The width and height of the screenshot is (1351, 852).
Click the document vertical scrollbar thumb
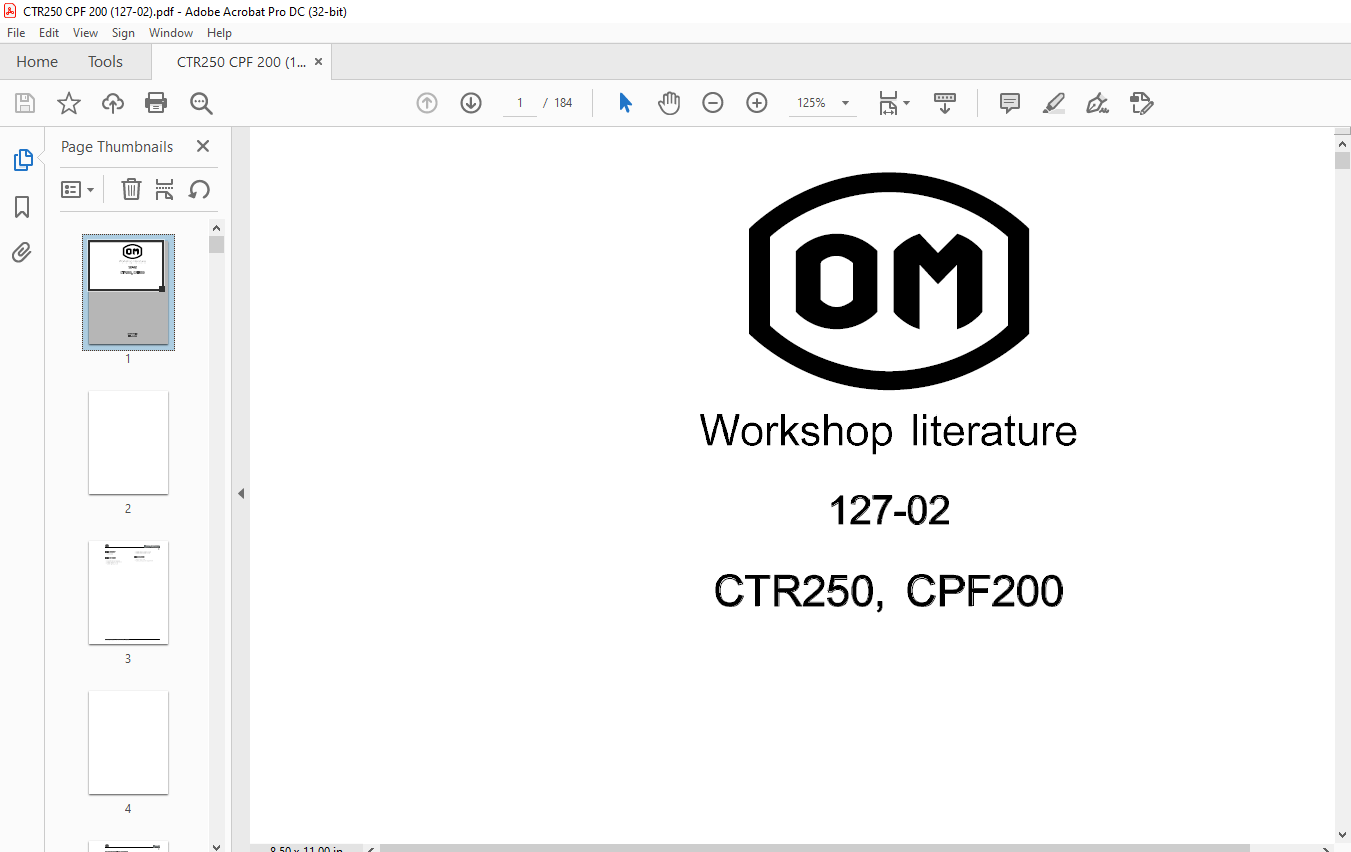click(1342, 160)
